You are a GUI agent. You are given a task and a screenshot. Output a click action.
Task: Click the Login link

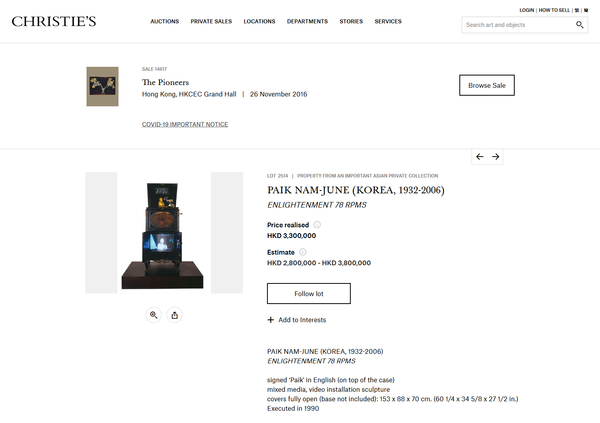[x=527, y=10]
